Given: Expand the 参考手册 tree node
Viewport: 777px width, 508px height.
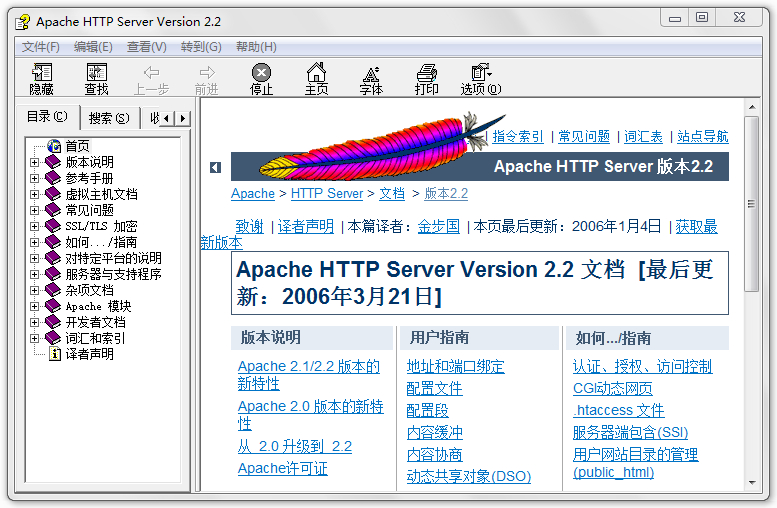Looking at the screenshot, I should point(34,178).
